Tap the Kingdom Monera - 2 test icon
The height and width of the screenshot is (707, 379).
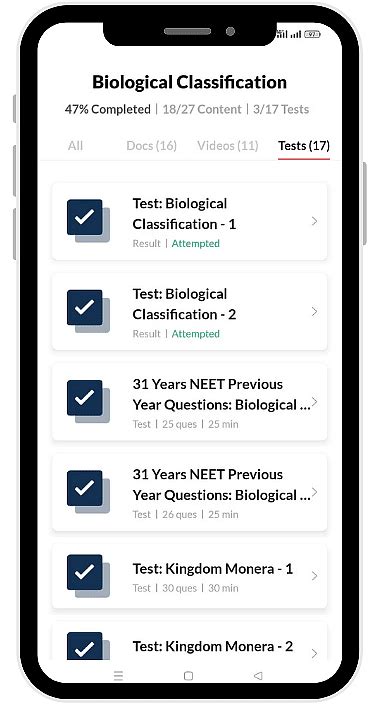point(88,646)
